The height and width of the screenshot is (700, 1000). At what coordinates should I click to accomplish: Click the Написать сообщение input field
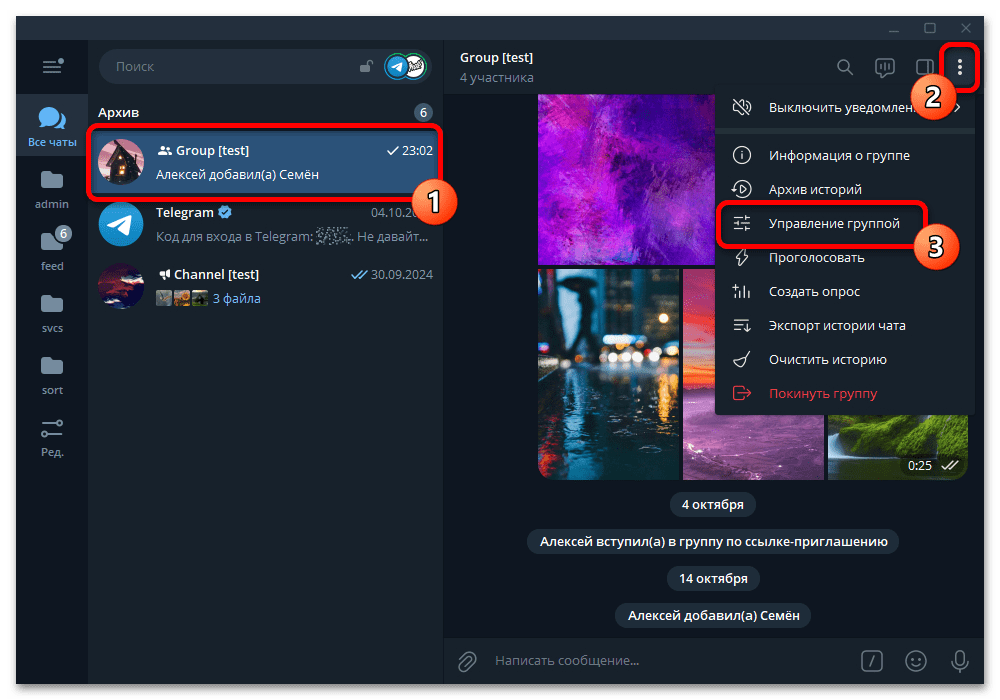coord(670,660)
